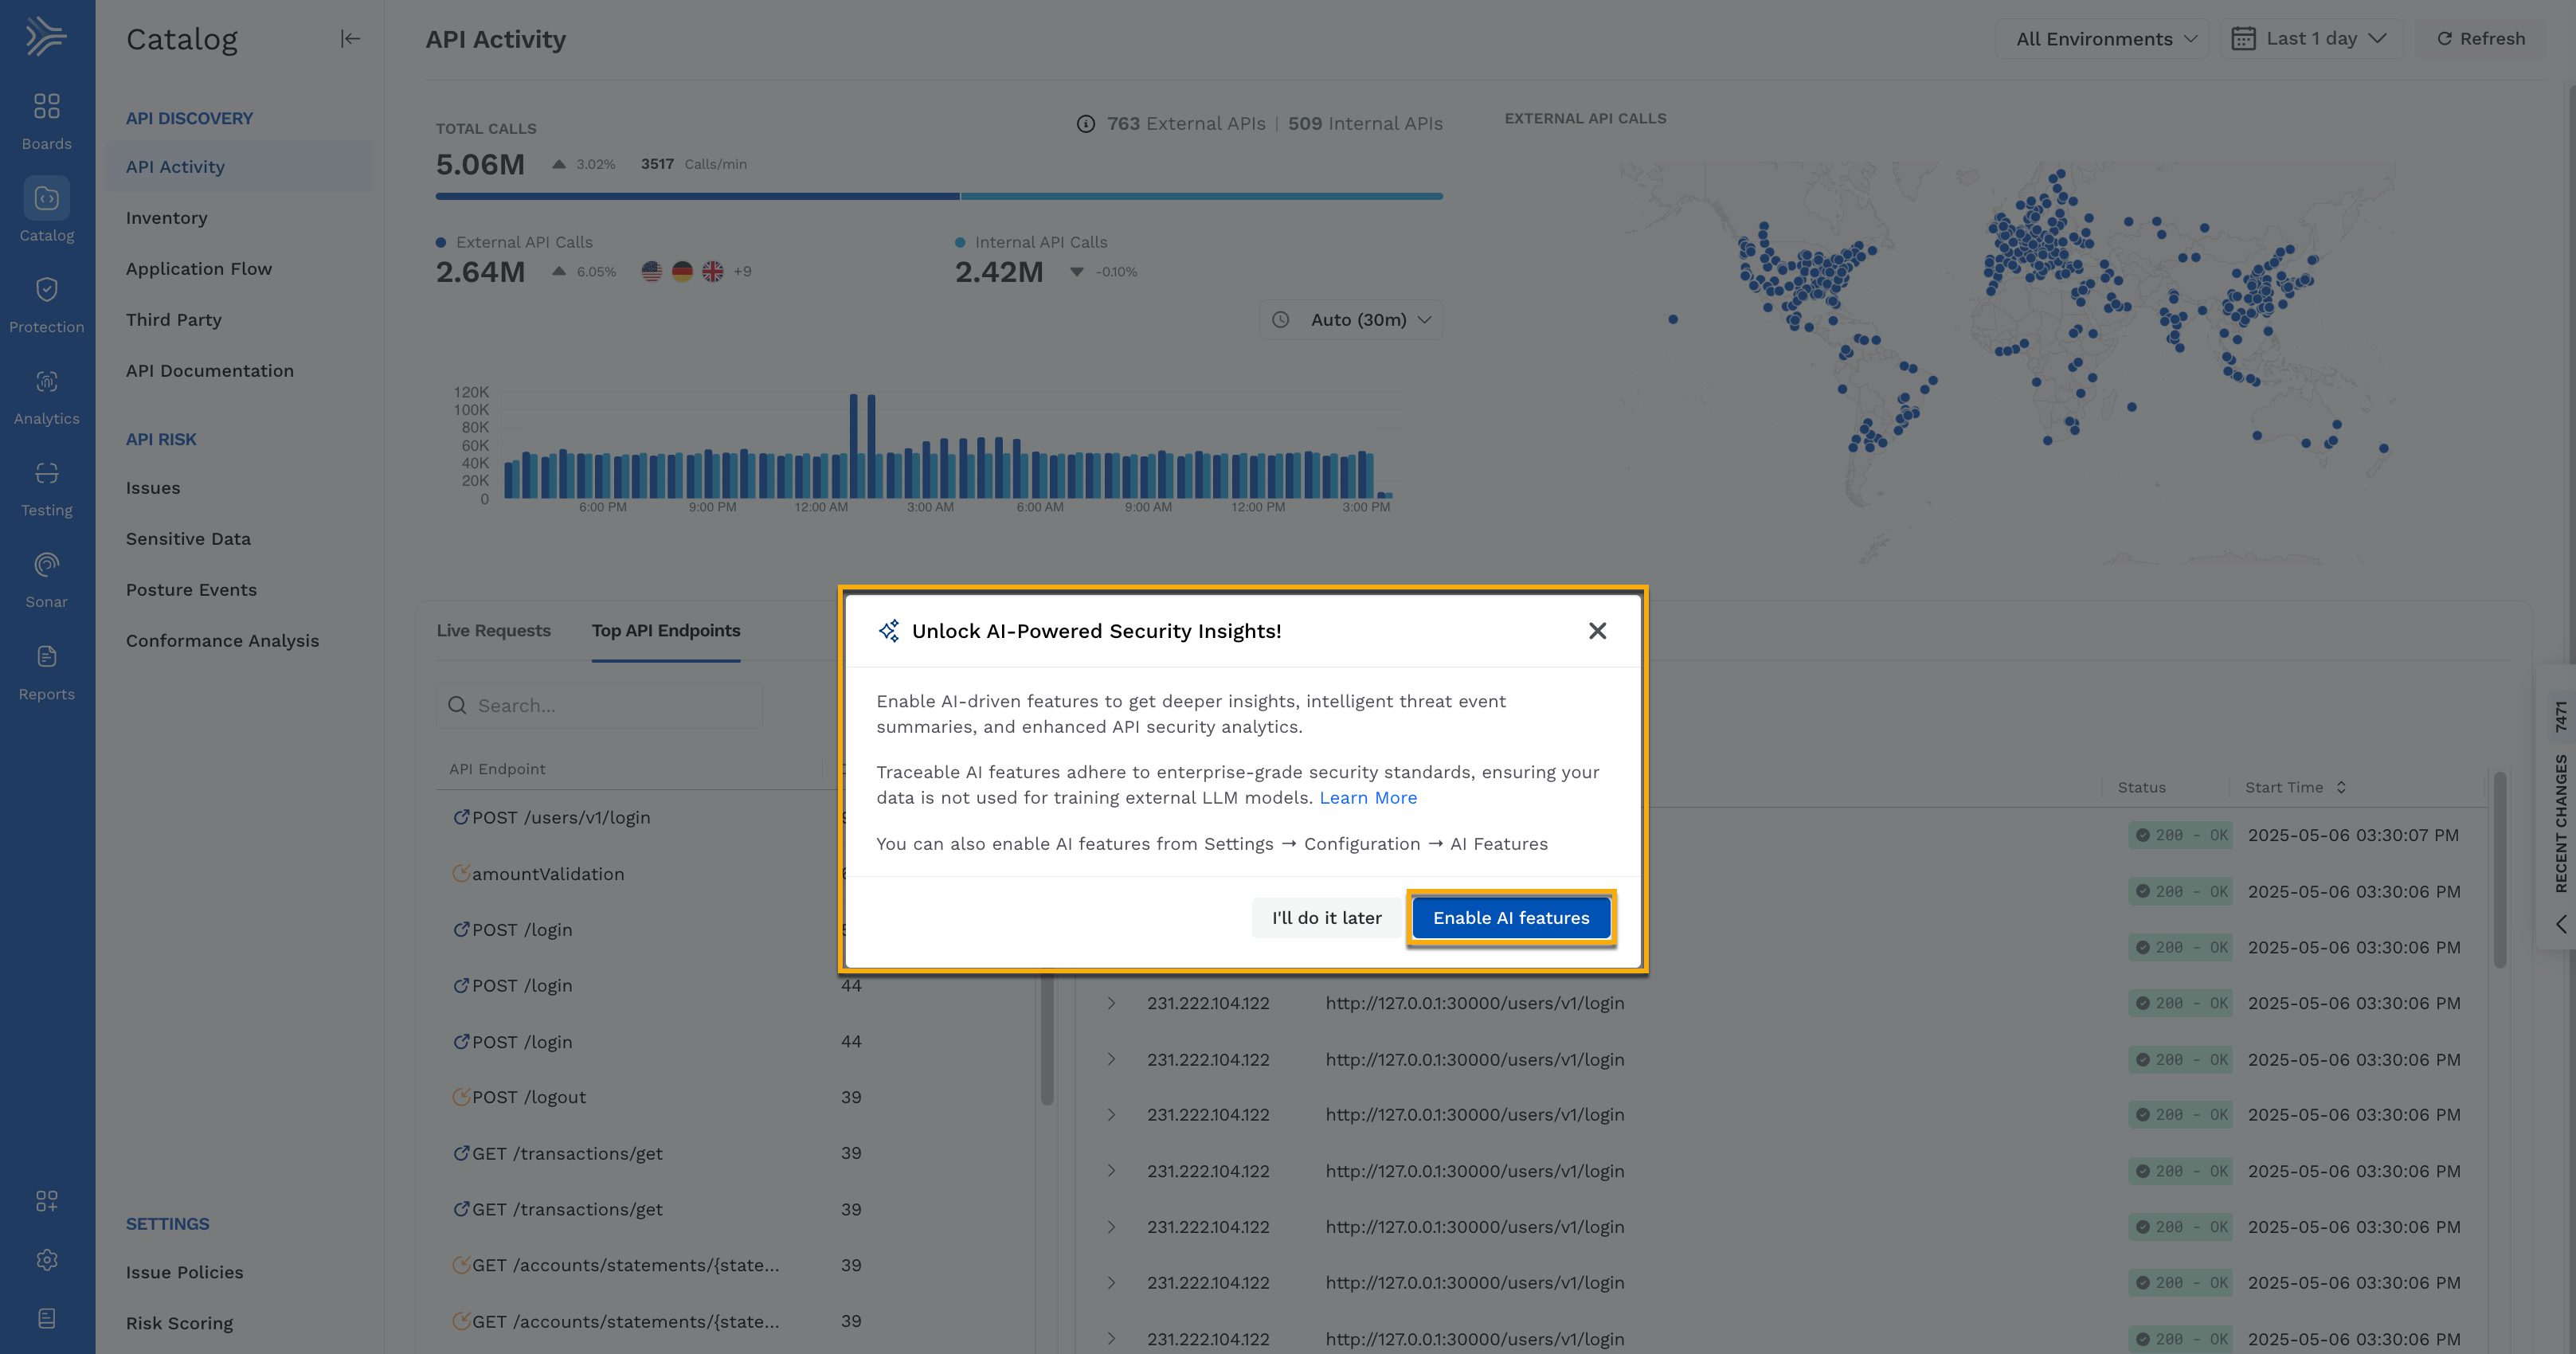2576x1354 pixels.
Task: Click Enable AI features button
Action: (1510, 918)
